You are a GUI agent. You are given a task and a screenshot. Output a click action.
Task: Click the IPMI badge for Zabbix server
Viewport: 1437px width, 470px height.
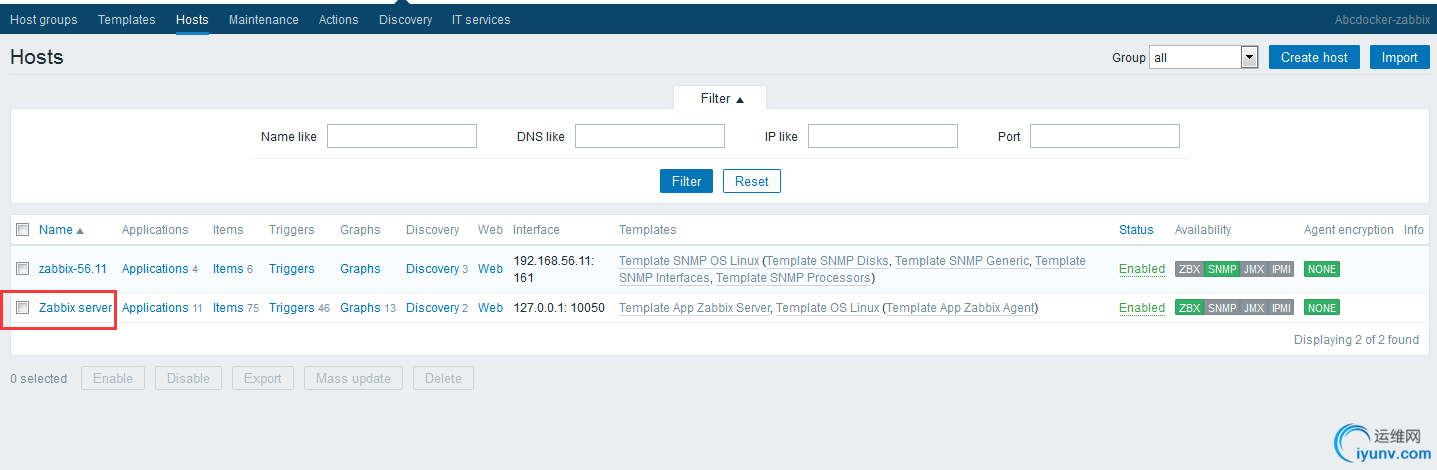(1281, 308)
